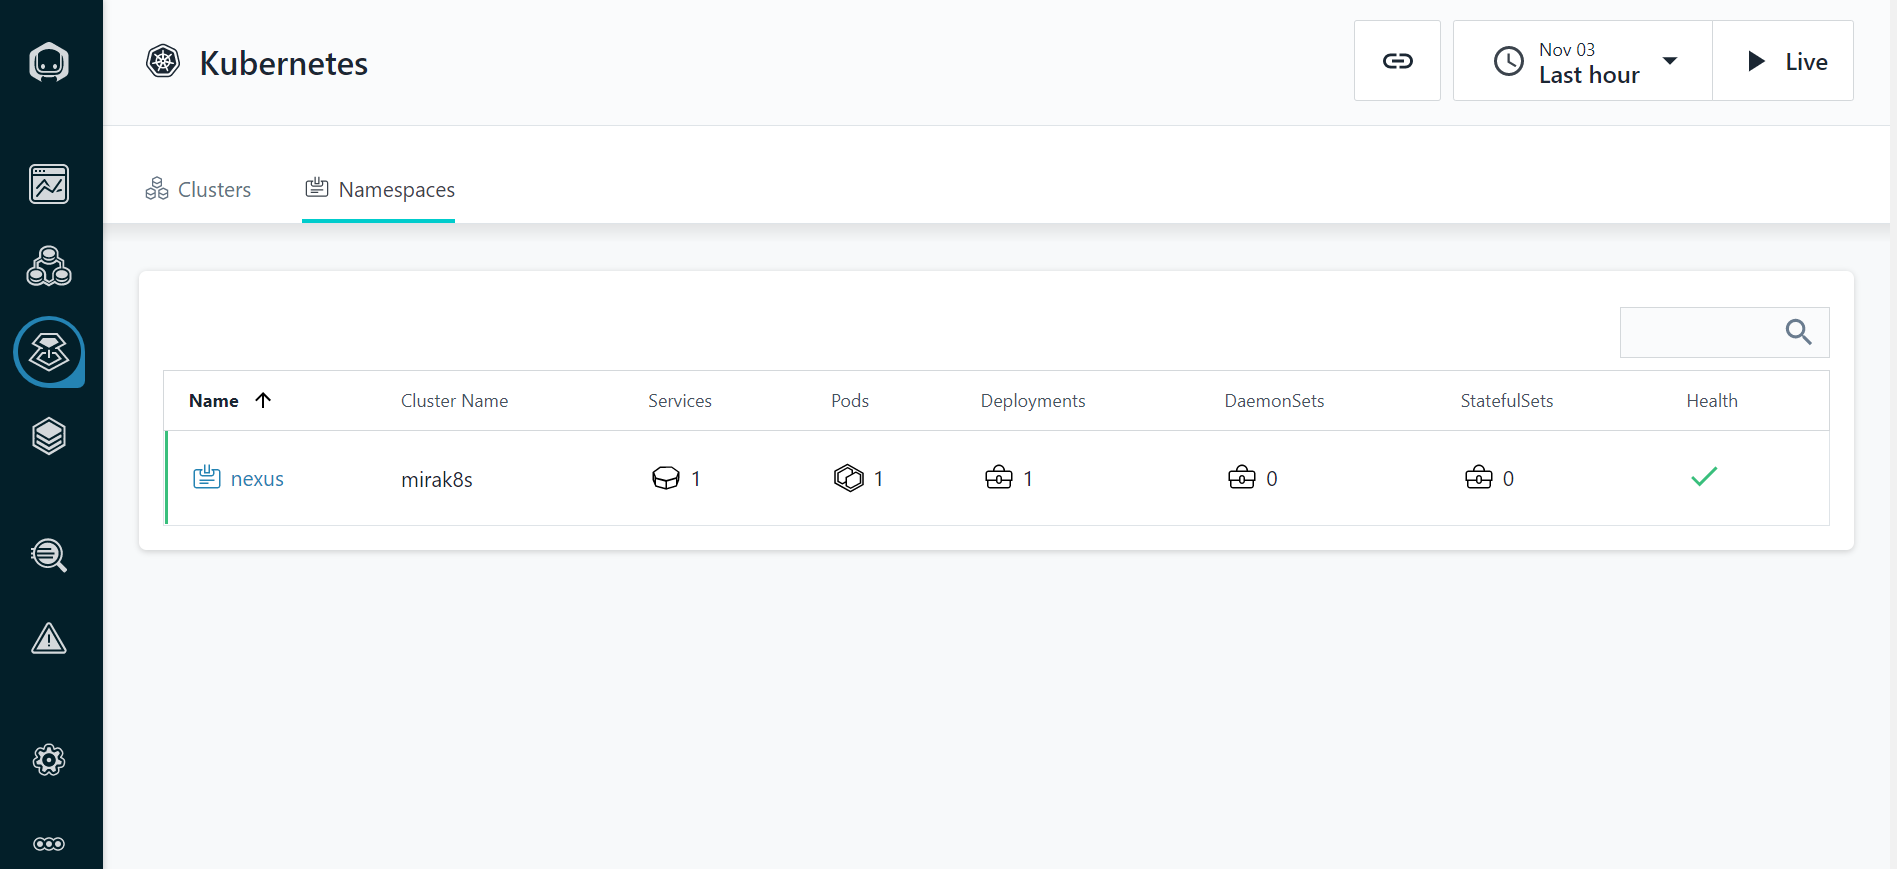
Task: Copy page link with chain icon button
Action: [1397, 61]
